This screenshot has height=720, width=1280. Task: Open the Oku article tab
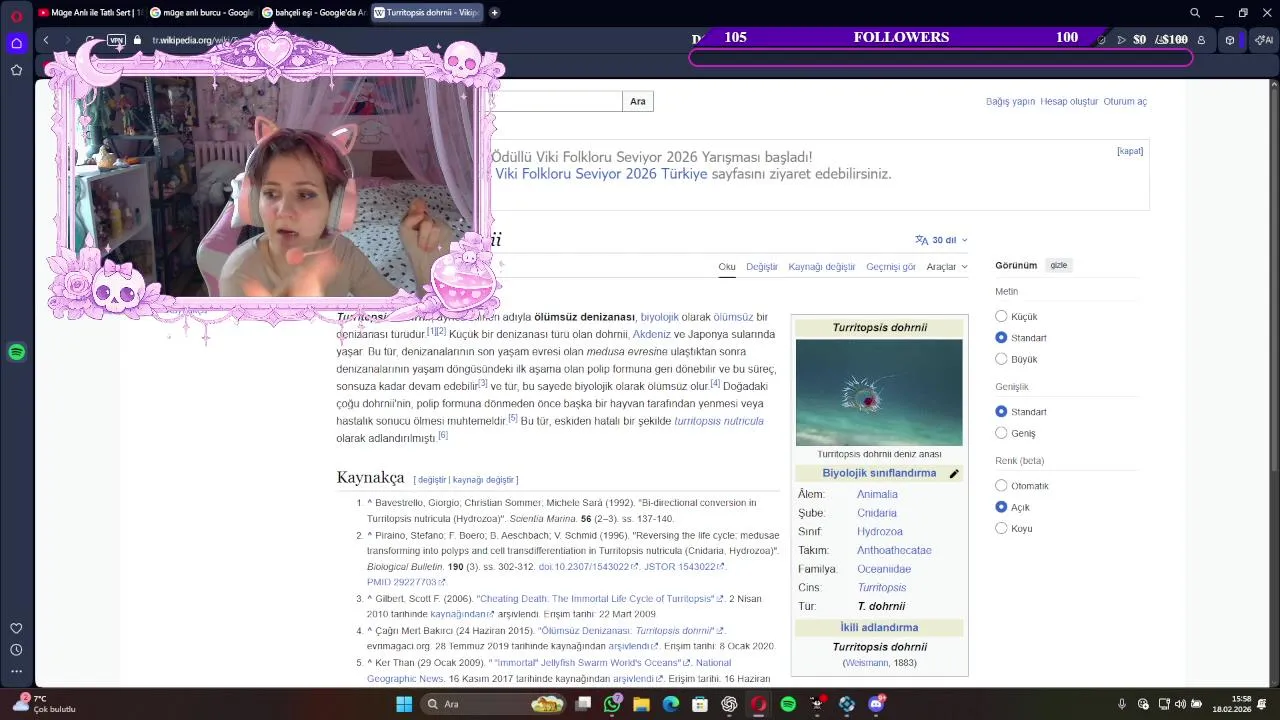pos(727,267)
